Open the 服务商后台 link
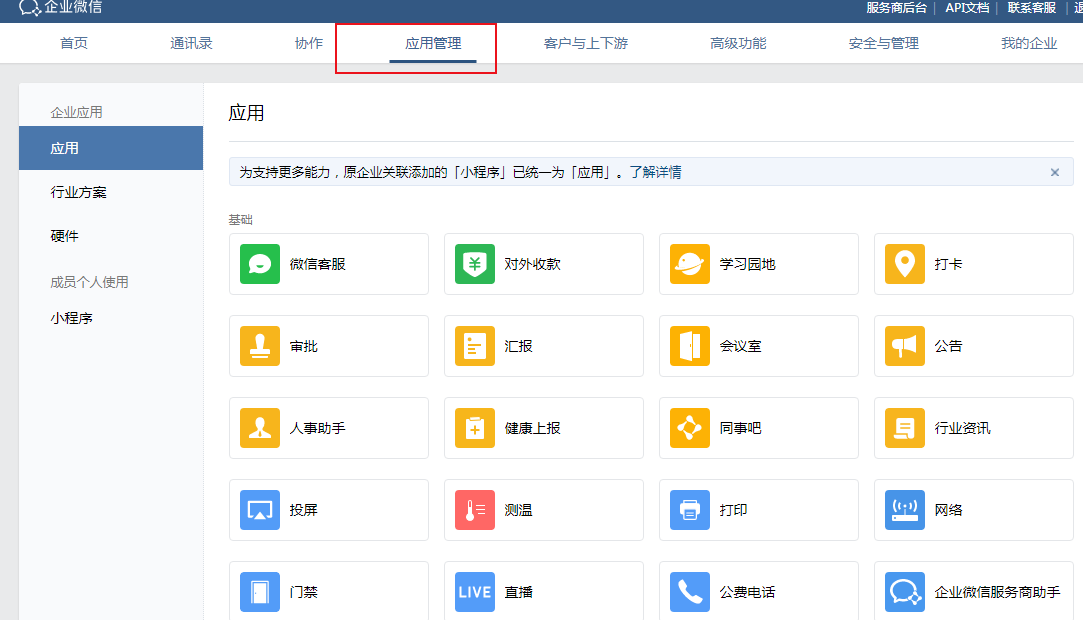 [897, 8]
